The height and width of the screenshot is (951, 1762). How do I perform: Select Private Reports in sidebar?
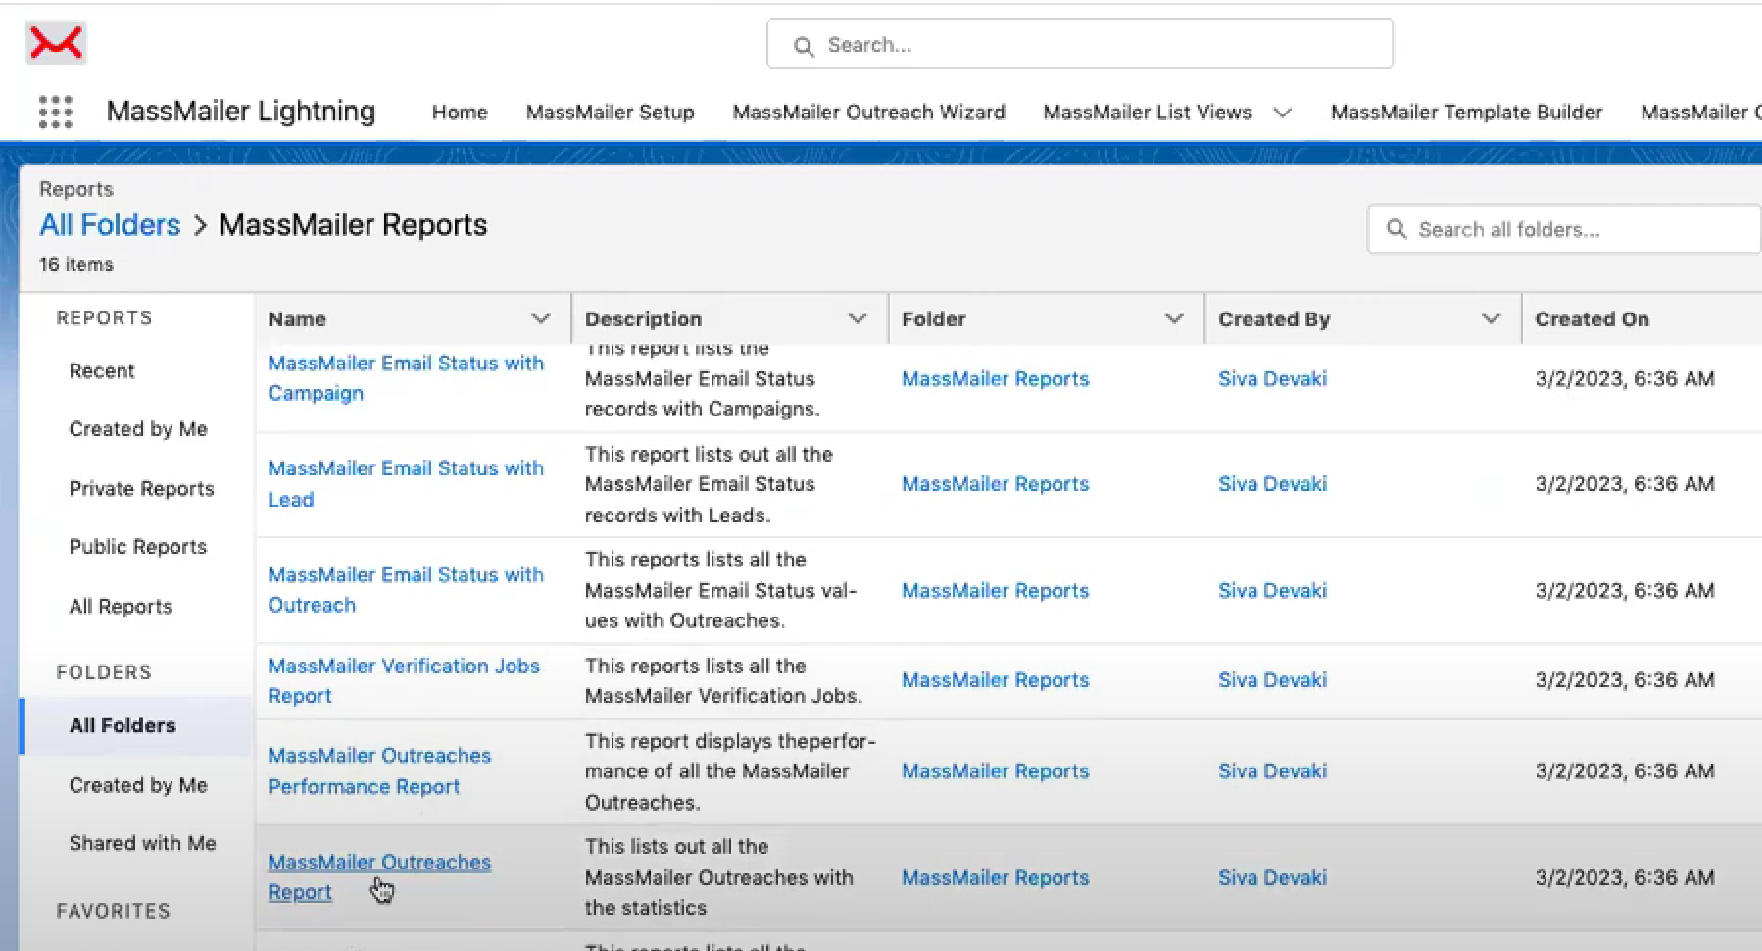(142, 489)
